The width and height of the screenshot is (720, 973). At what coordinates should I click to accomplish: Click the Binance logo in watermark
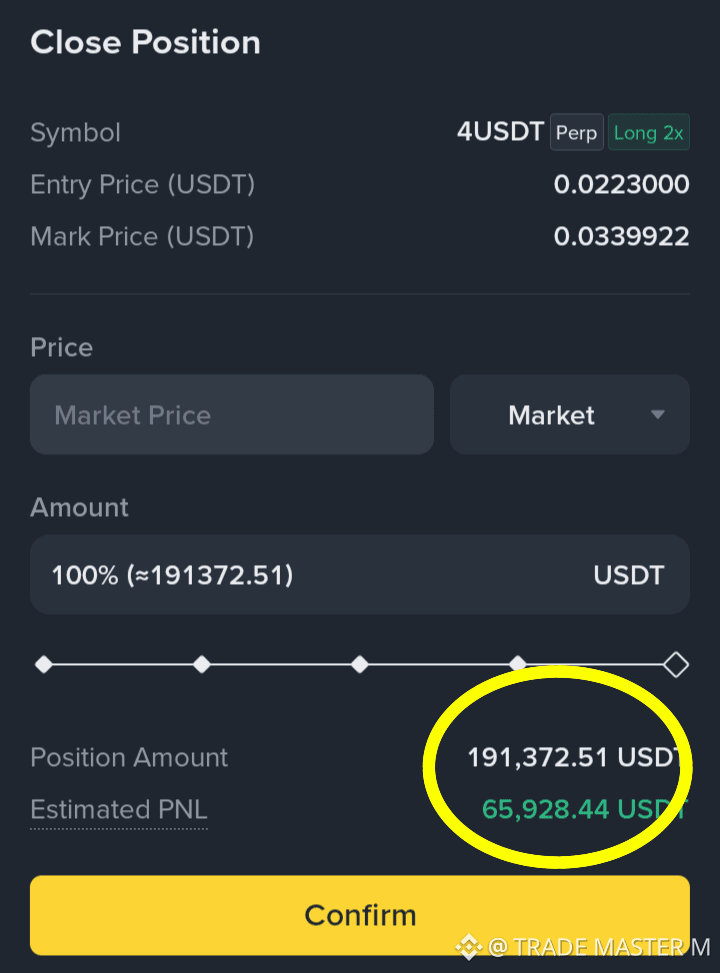pyautogui.click(x=469, y=947)
